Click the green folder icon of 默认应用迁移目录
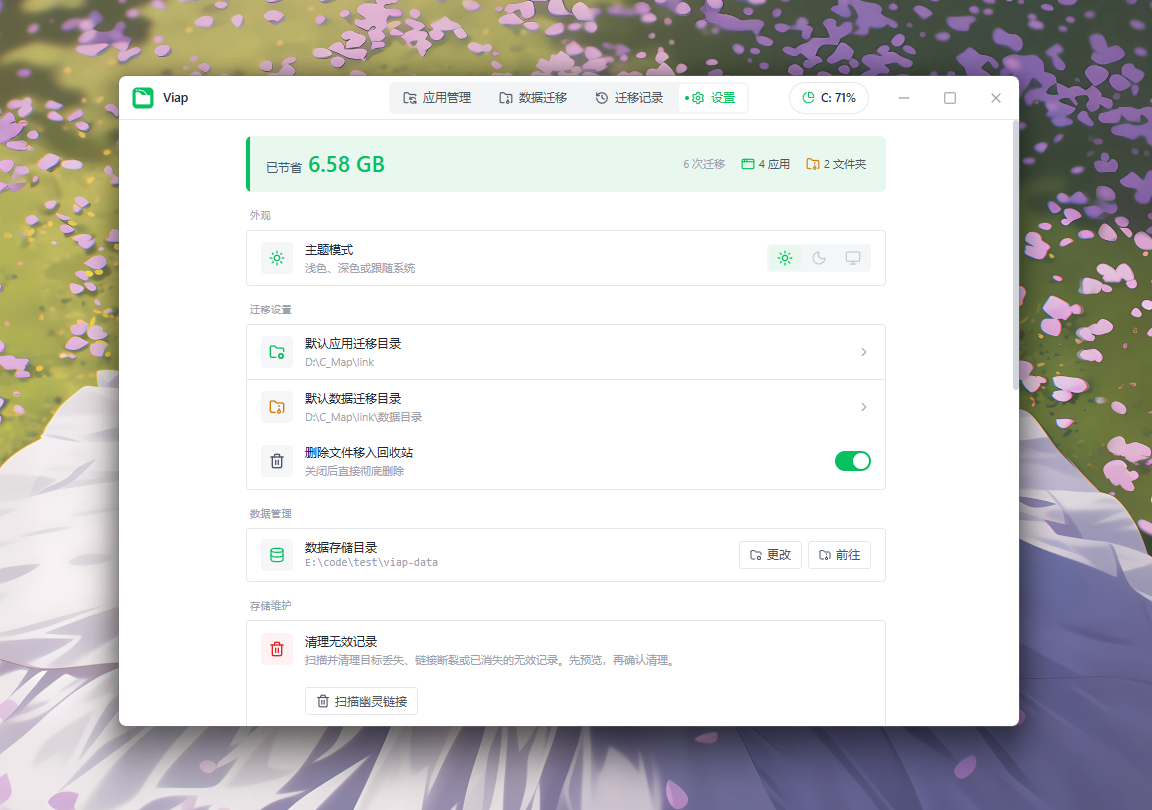 pos(277,352)
